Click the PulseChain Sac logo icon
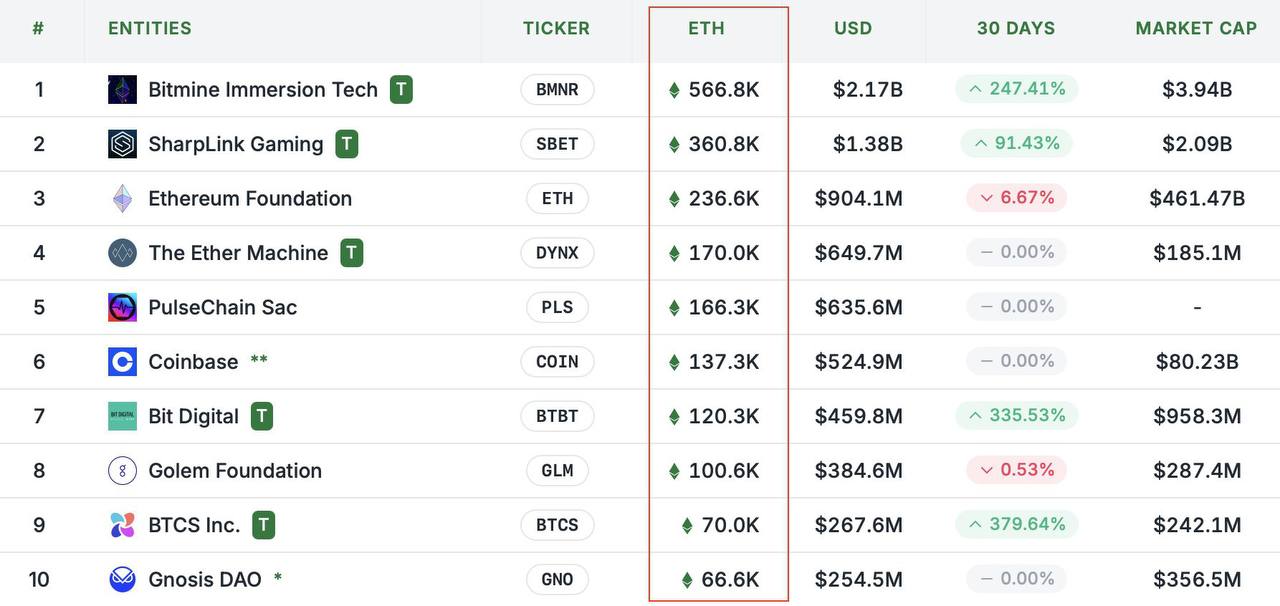The height and width of the screenshot is (606, 1280). (x=122, y=307)
